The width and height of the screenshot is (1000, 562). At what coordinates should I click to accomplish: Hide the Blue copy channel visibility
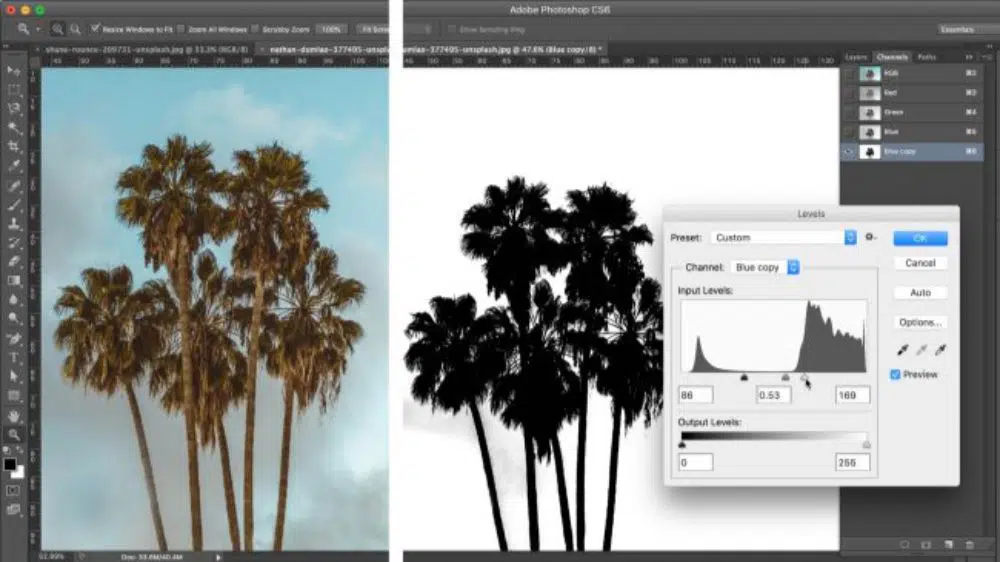(849, 151)
